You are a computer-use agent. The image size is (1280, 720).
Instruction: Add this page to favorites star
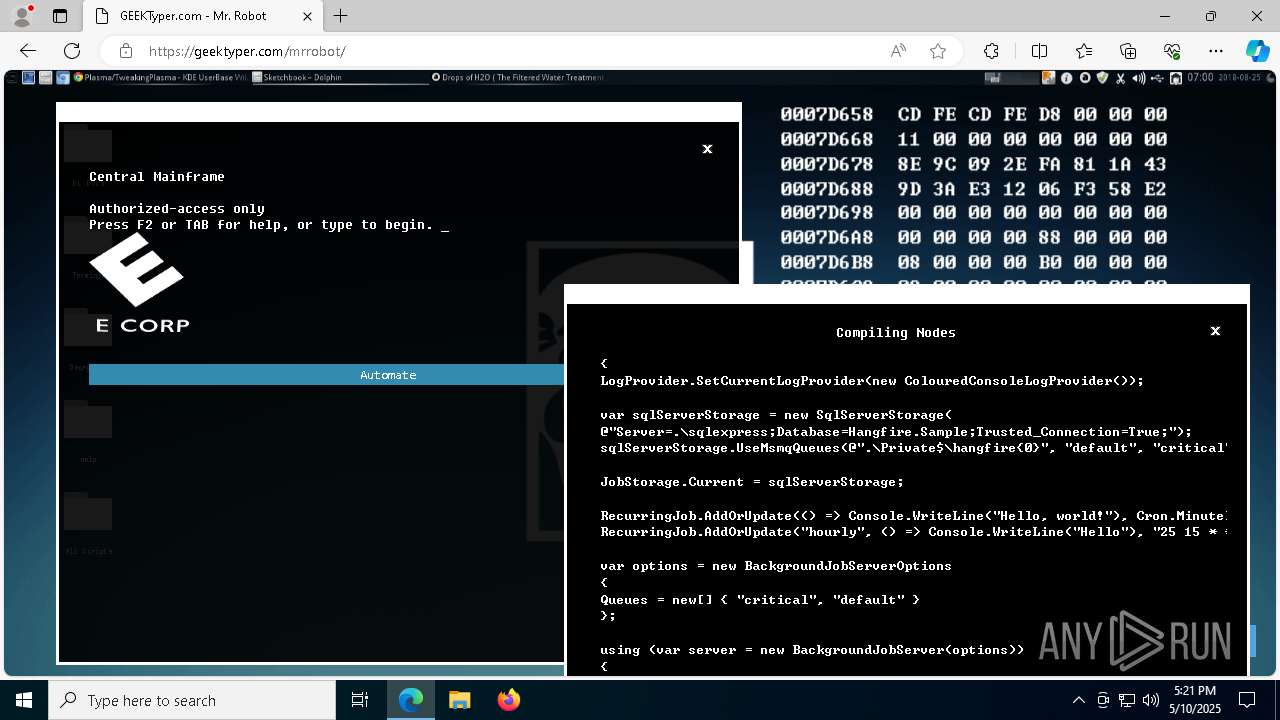[938, 51]
